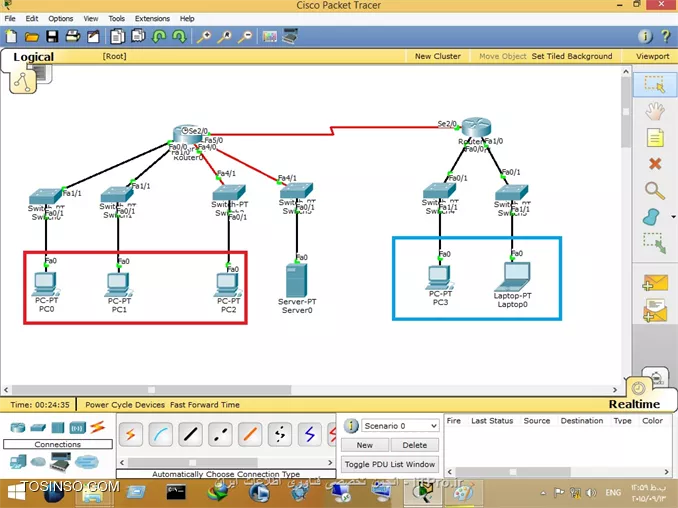Select the Wireless Devices category icon
Viewport: 678px width, 508px height.
point(77,428)
